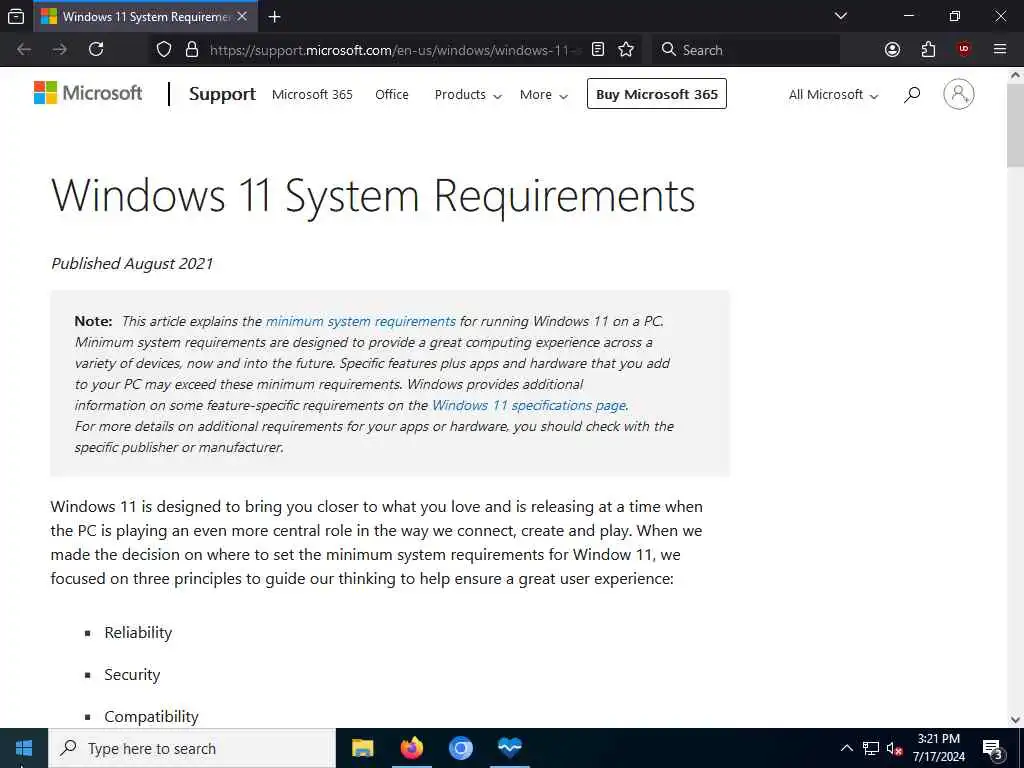Open muted volume tray icon
Screen dimensions: 1024x768
[894, 748]
